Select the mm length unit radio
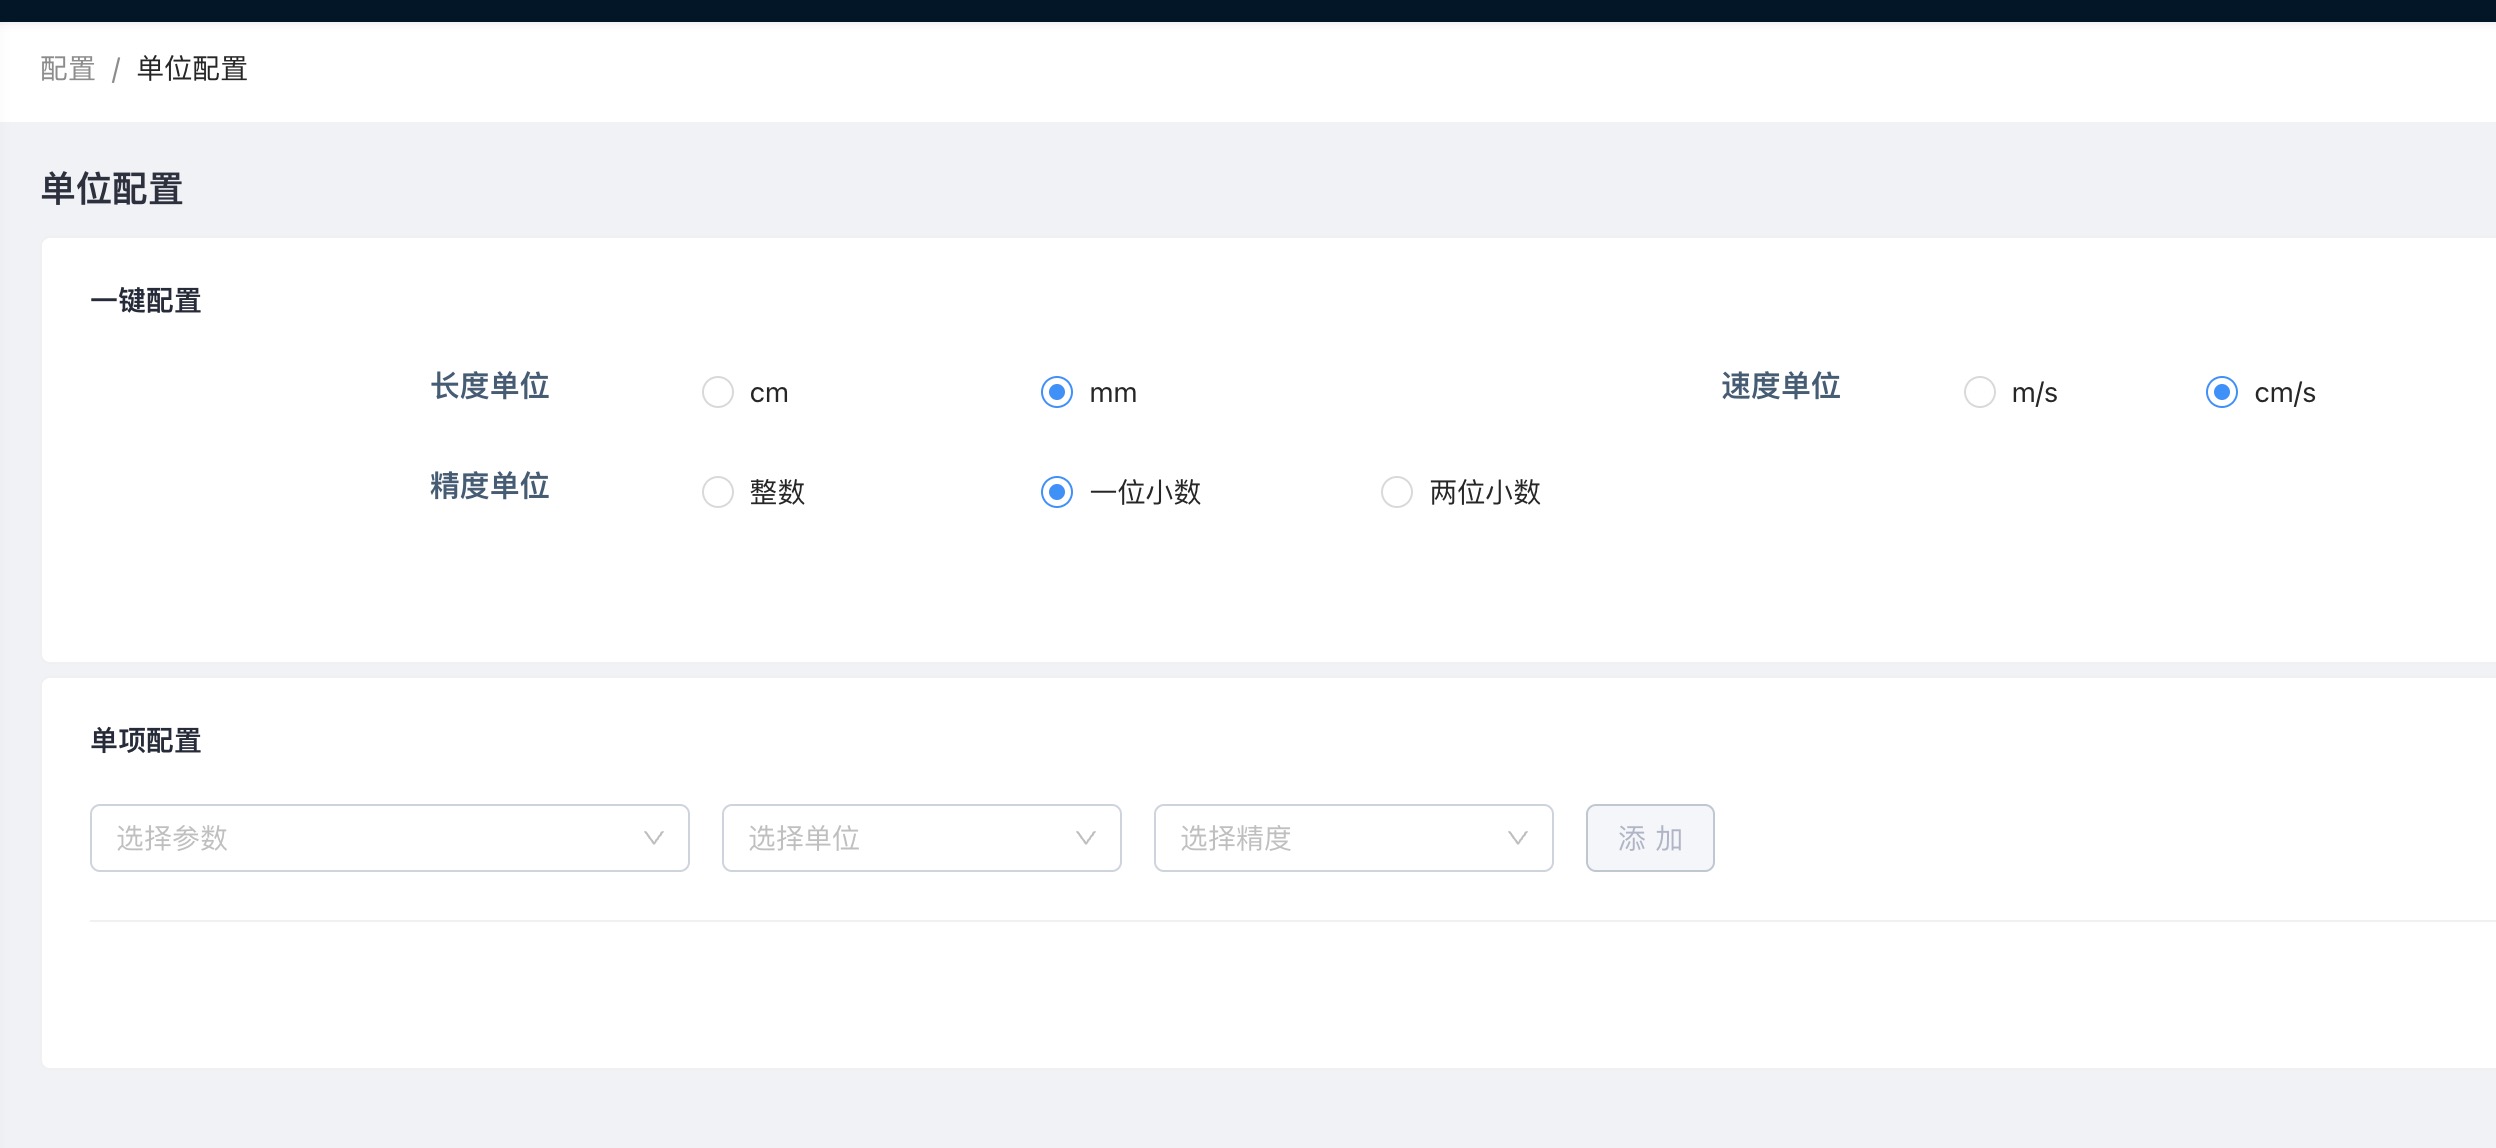Viewport: 2496px width, 1148px height. point(1057,392)
